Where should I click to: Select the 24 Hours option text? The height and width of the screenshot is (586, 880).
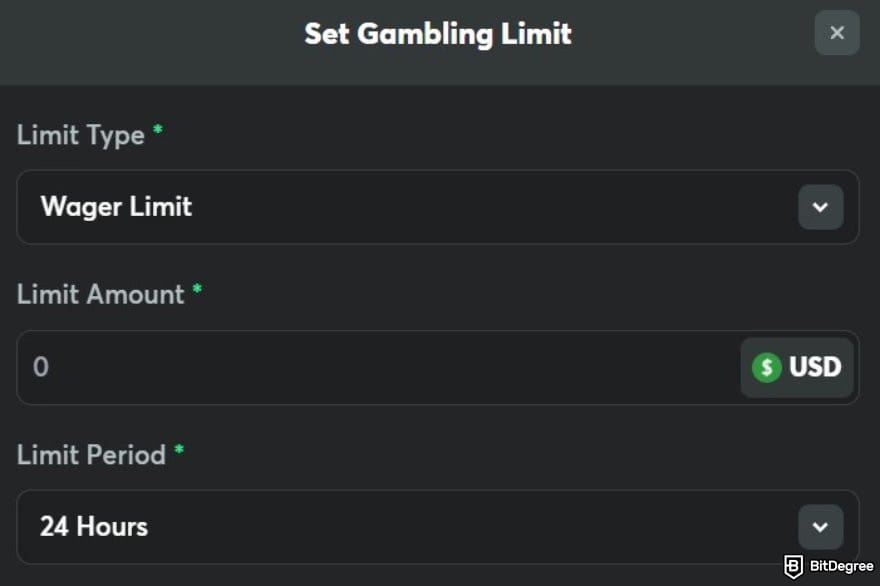click(91, 527)
